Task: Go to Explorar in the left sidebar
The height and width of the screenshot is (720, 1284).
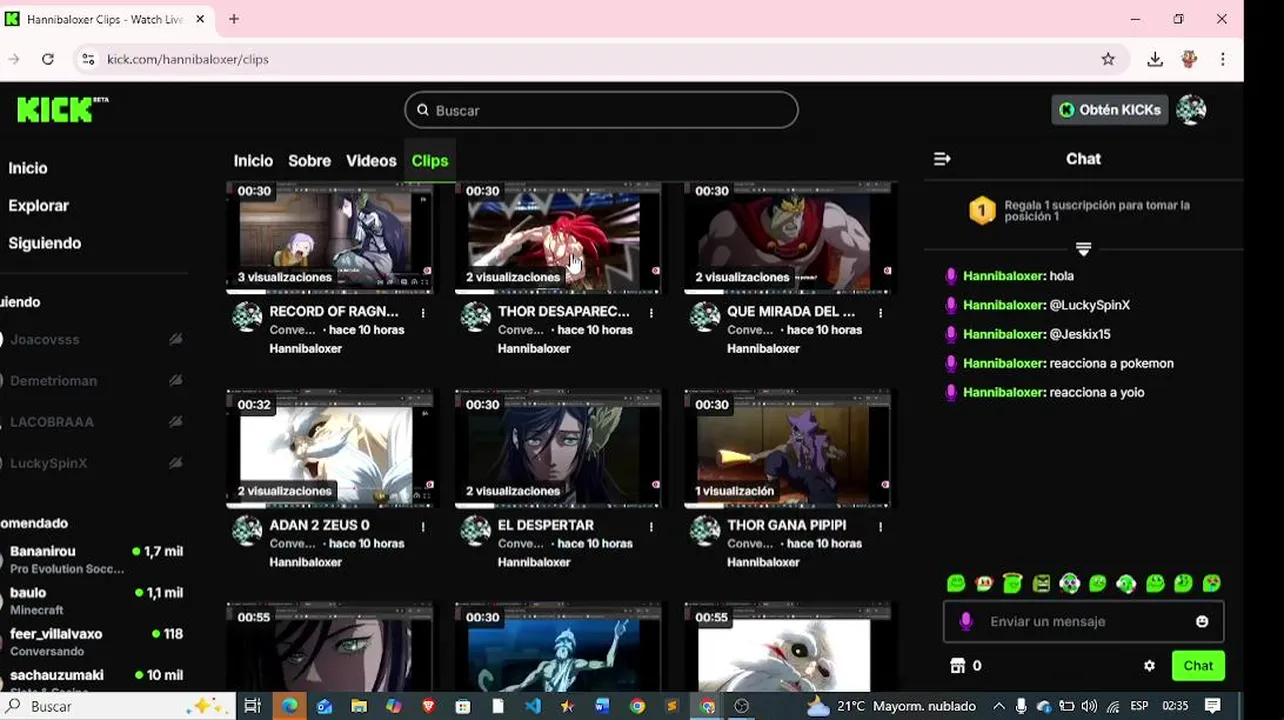Action: coord(38,206)
